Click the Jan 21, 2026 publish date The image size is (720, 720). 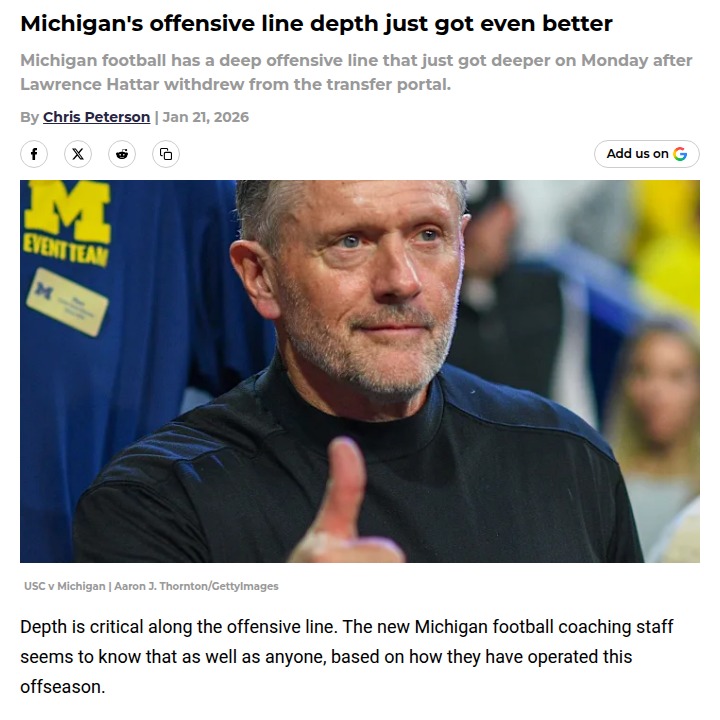[206, 117]
